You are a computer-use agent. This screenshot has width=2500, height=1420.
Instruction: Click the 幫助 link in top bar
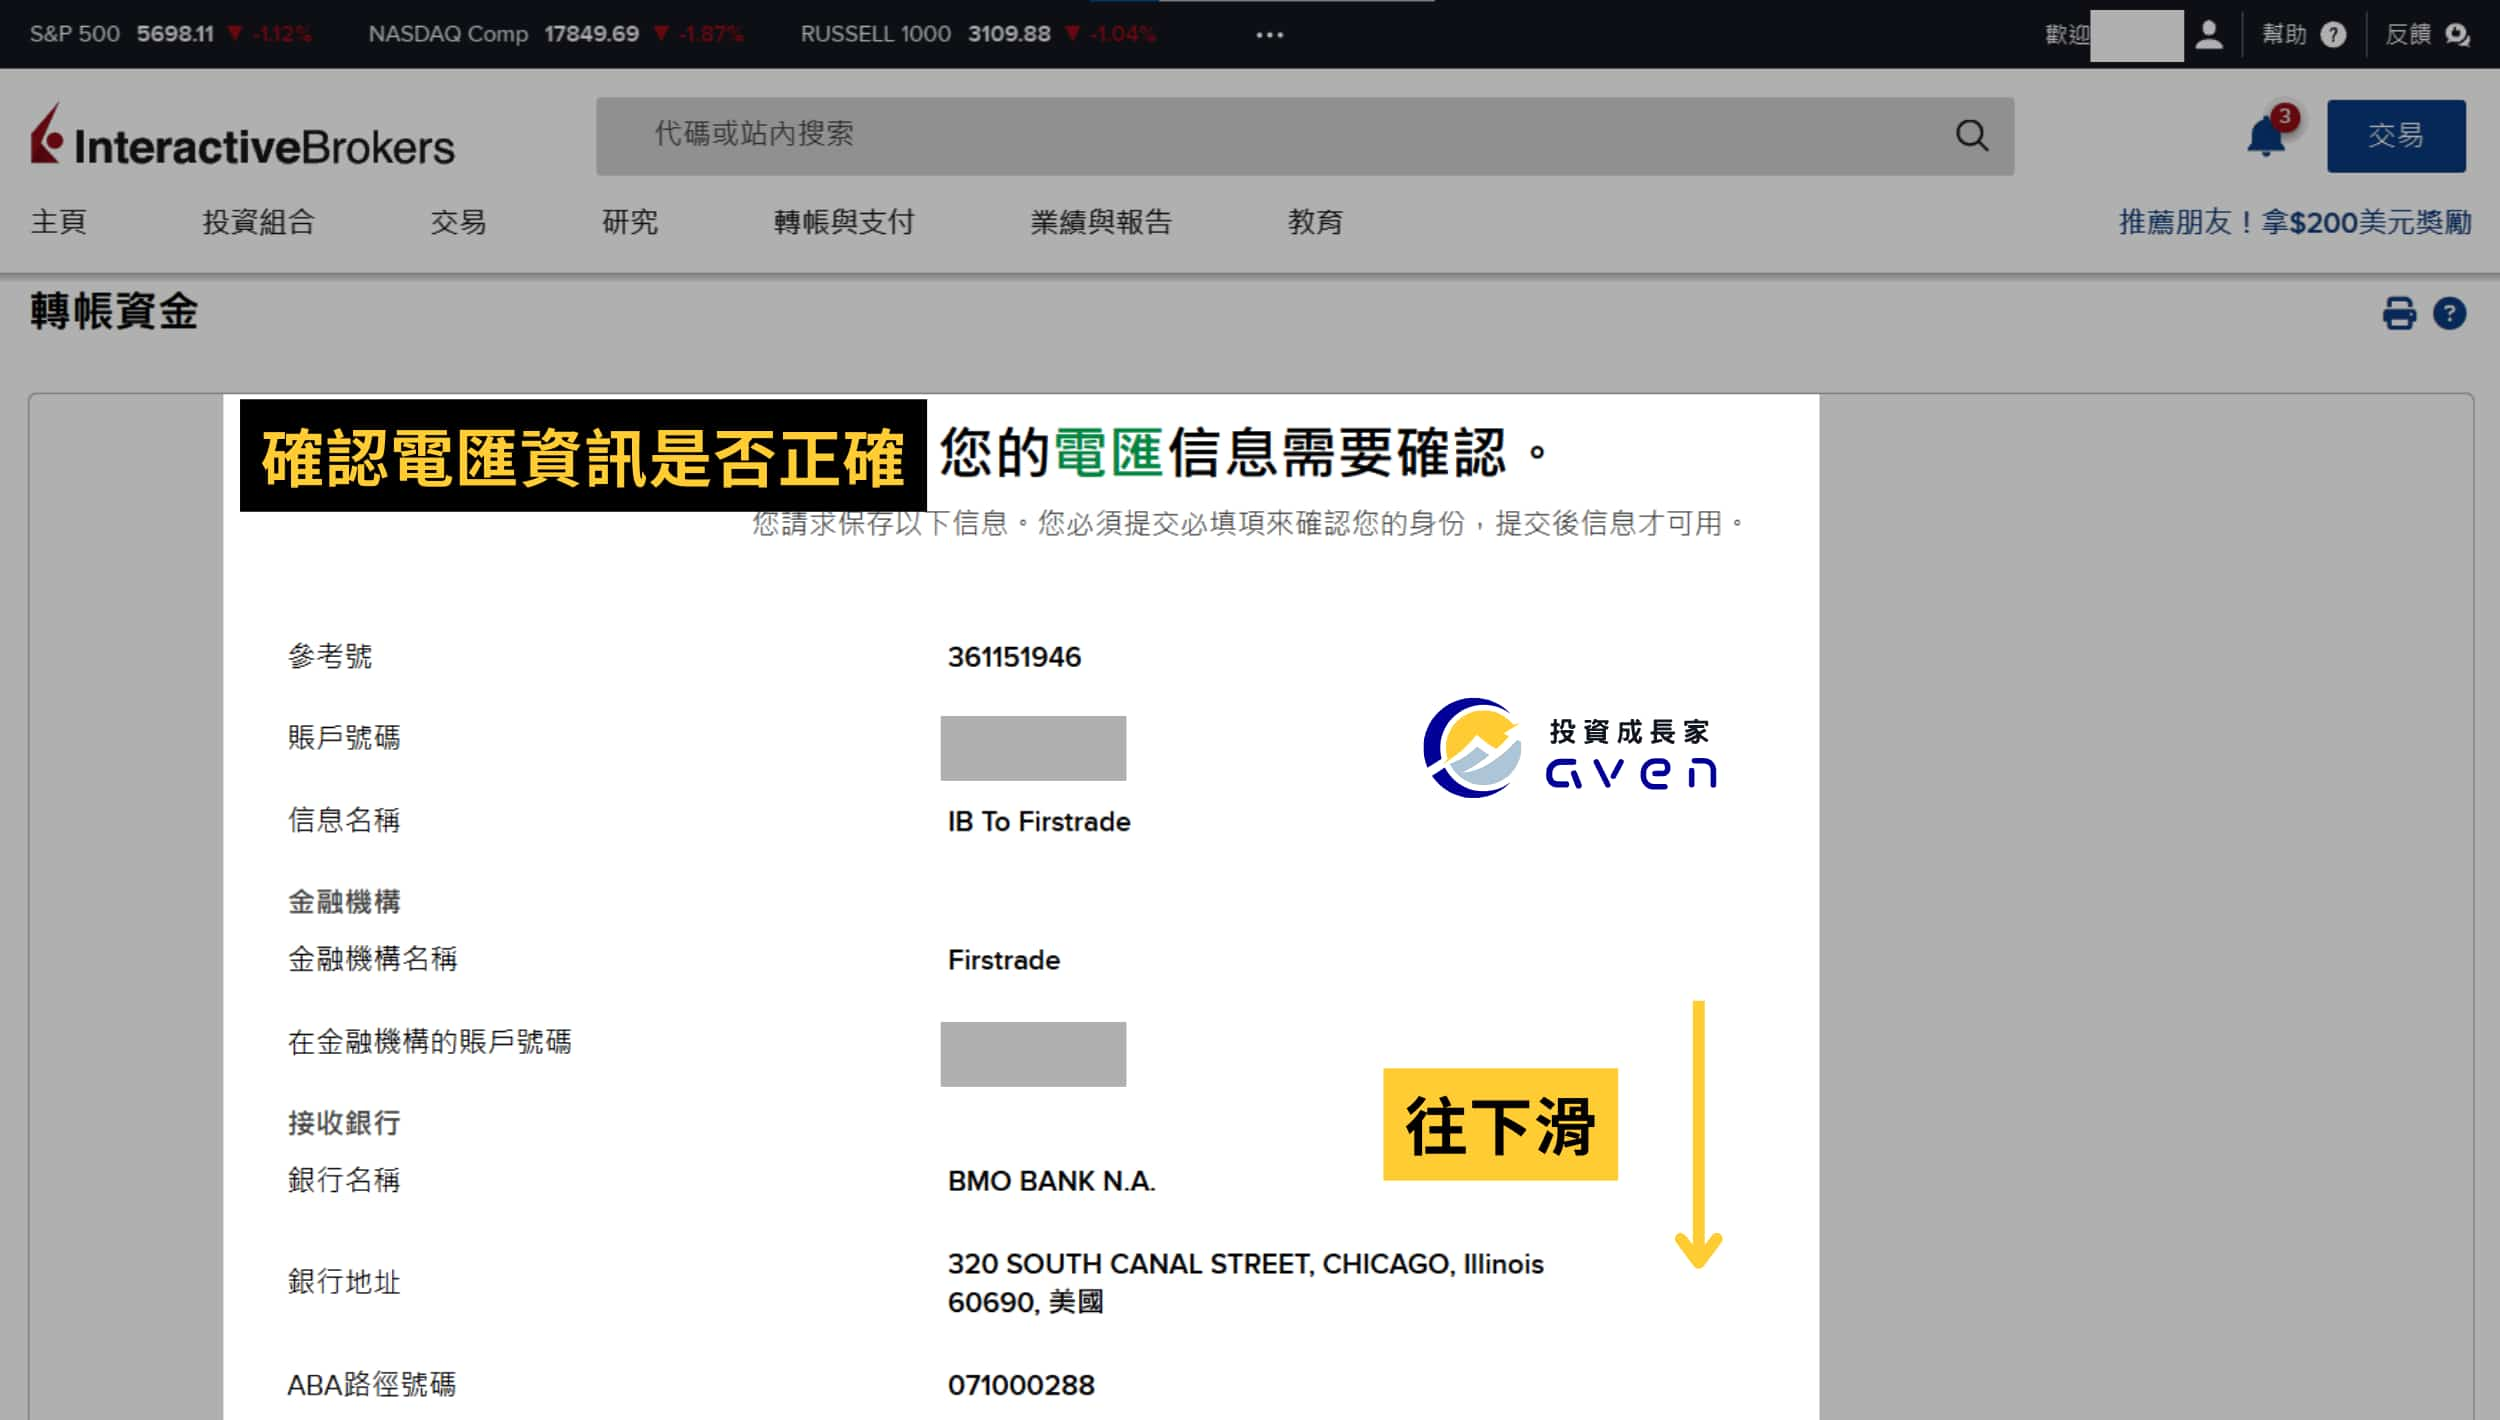(2284, 35)
